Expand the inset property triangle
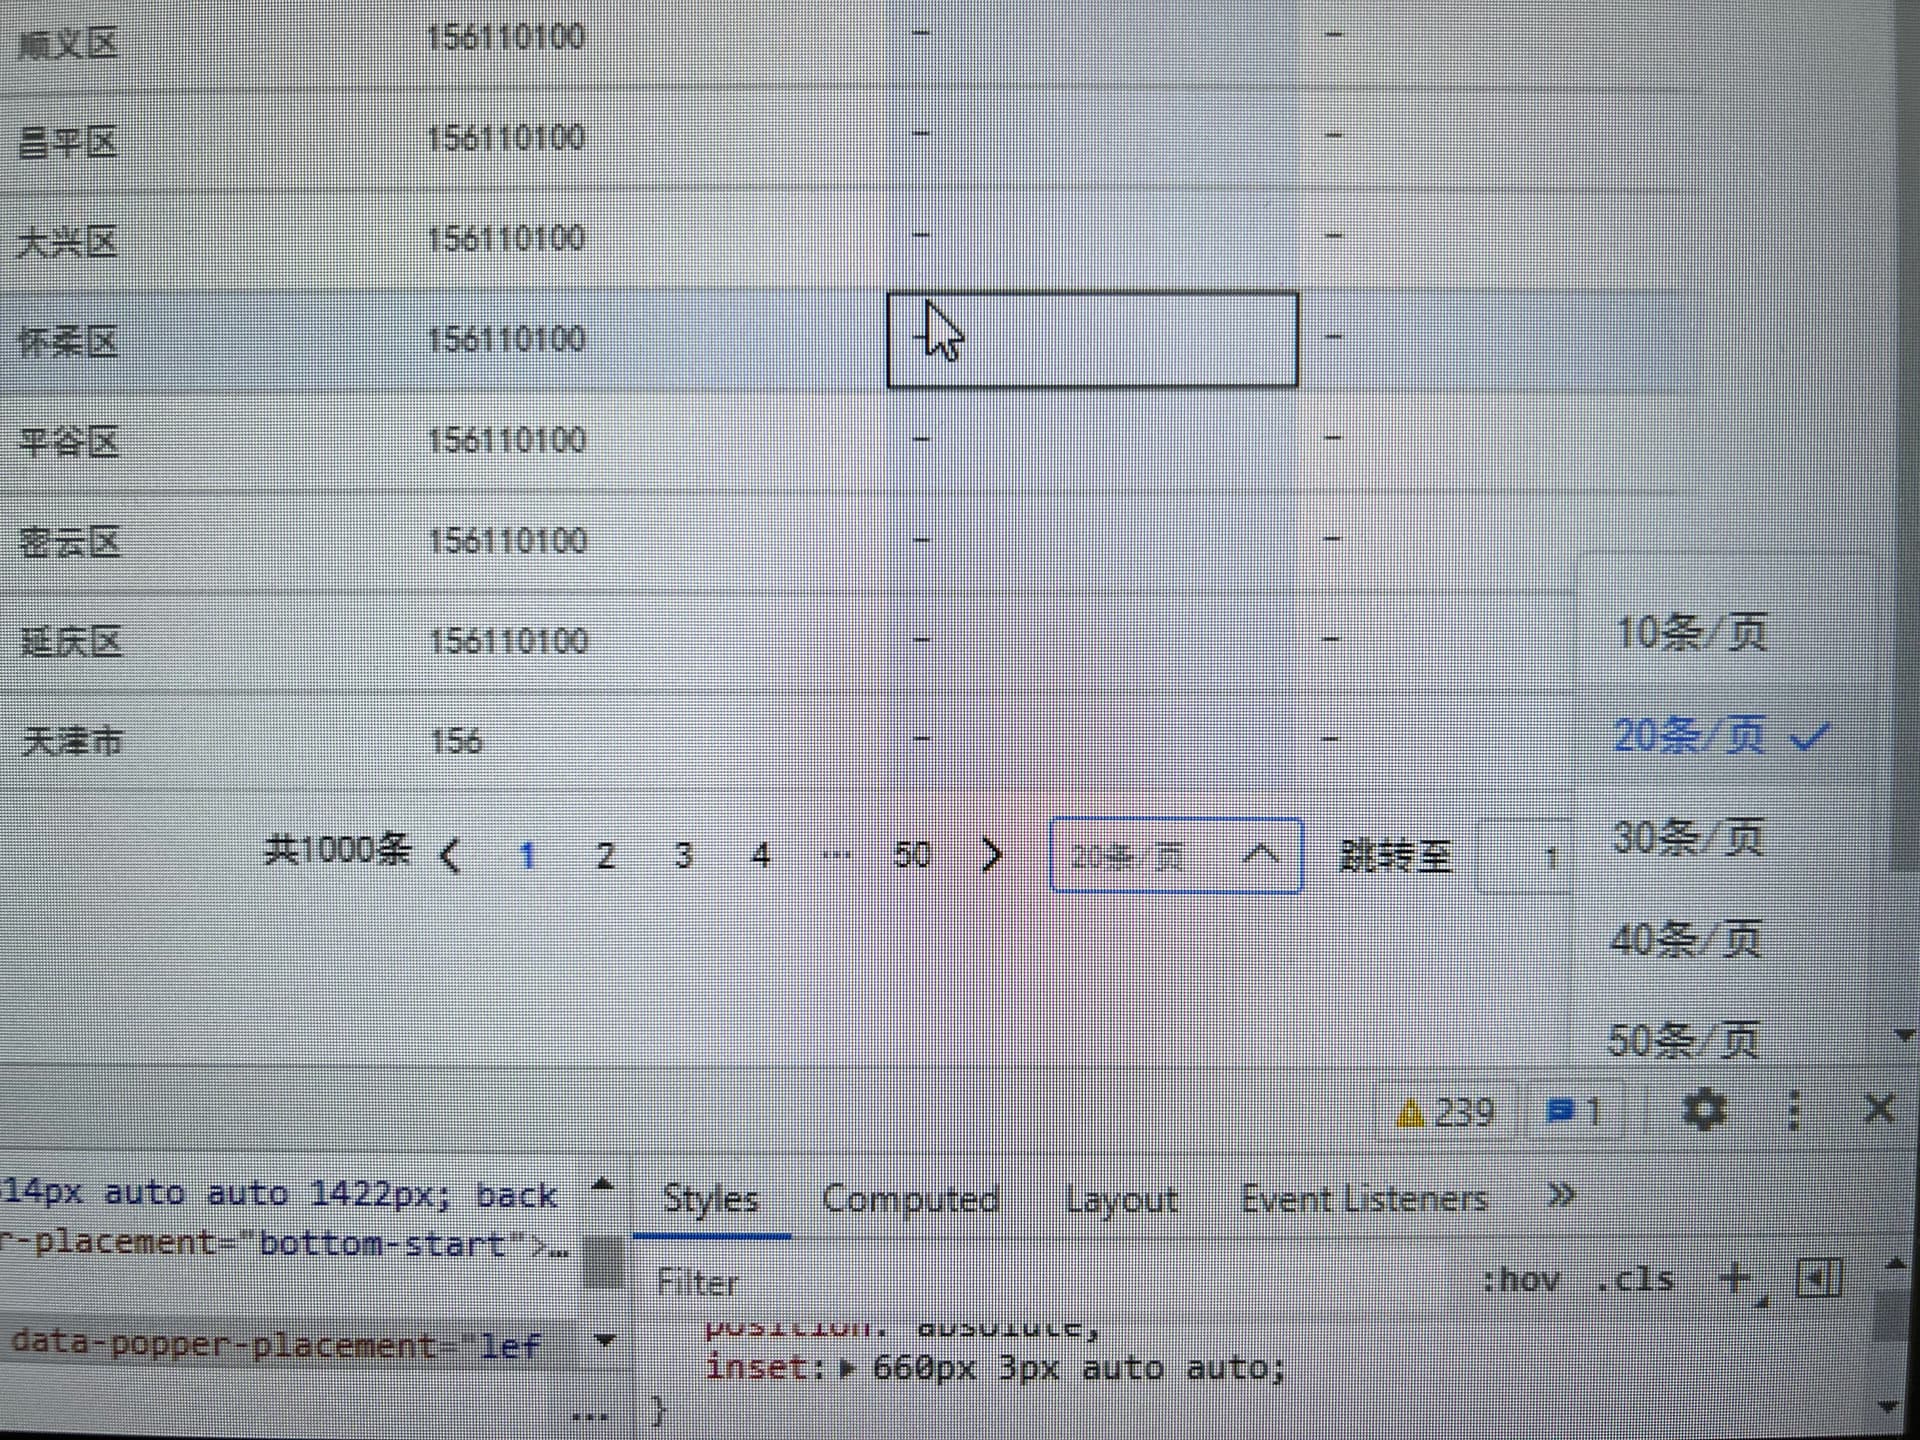The width and height of the screenshot is (1920, 1440). pyautogui.click(x=848, y=1369)
